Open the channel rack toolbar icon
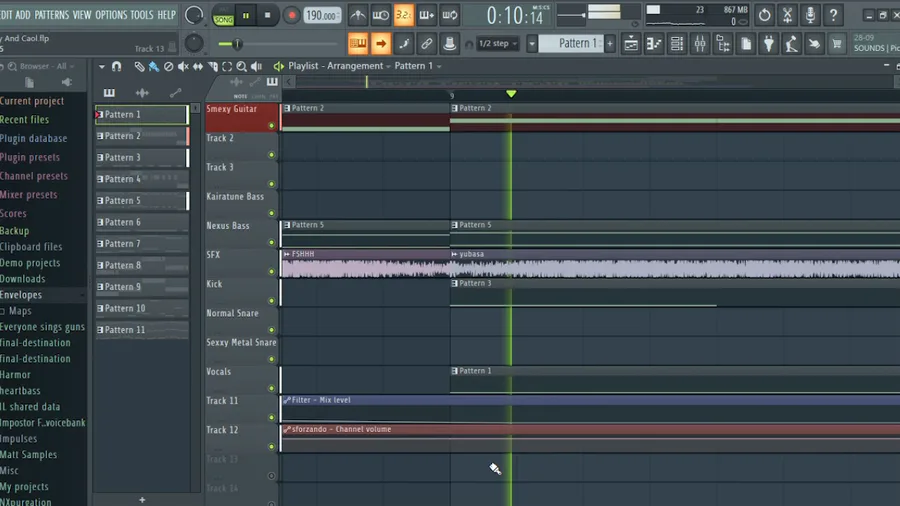 [x=677, y=44]
